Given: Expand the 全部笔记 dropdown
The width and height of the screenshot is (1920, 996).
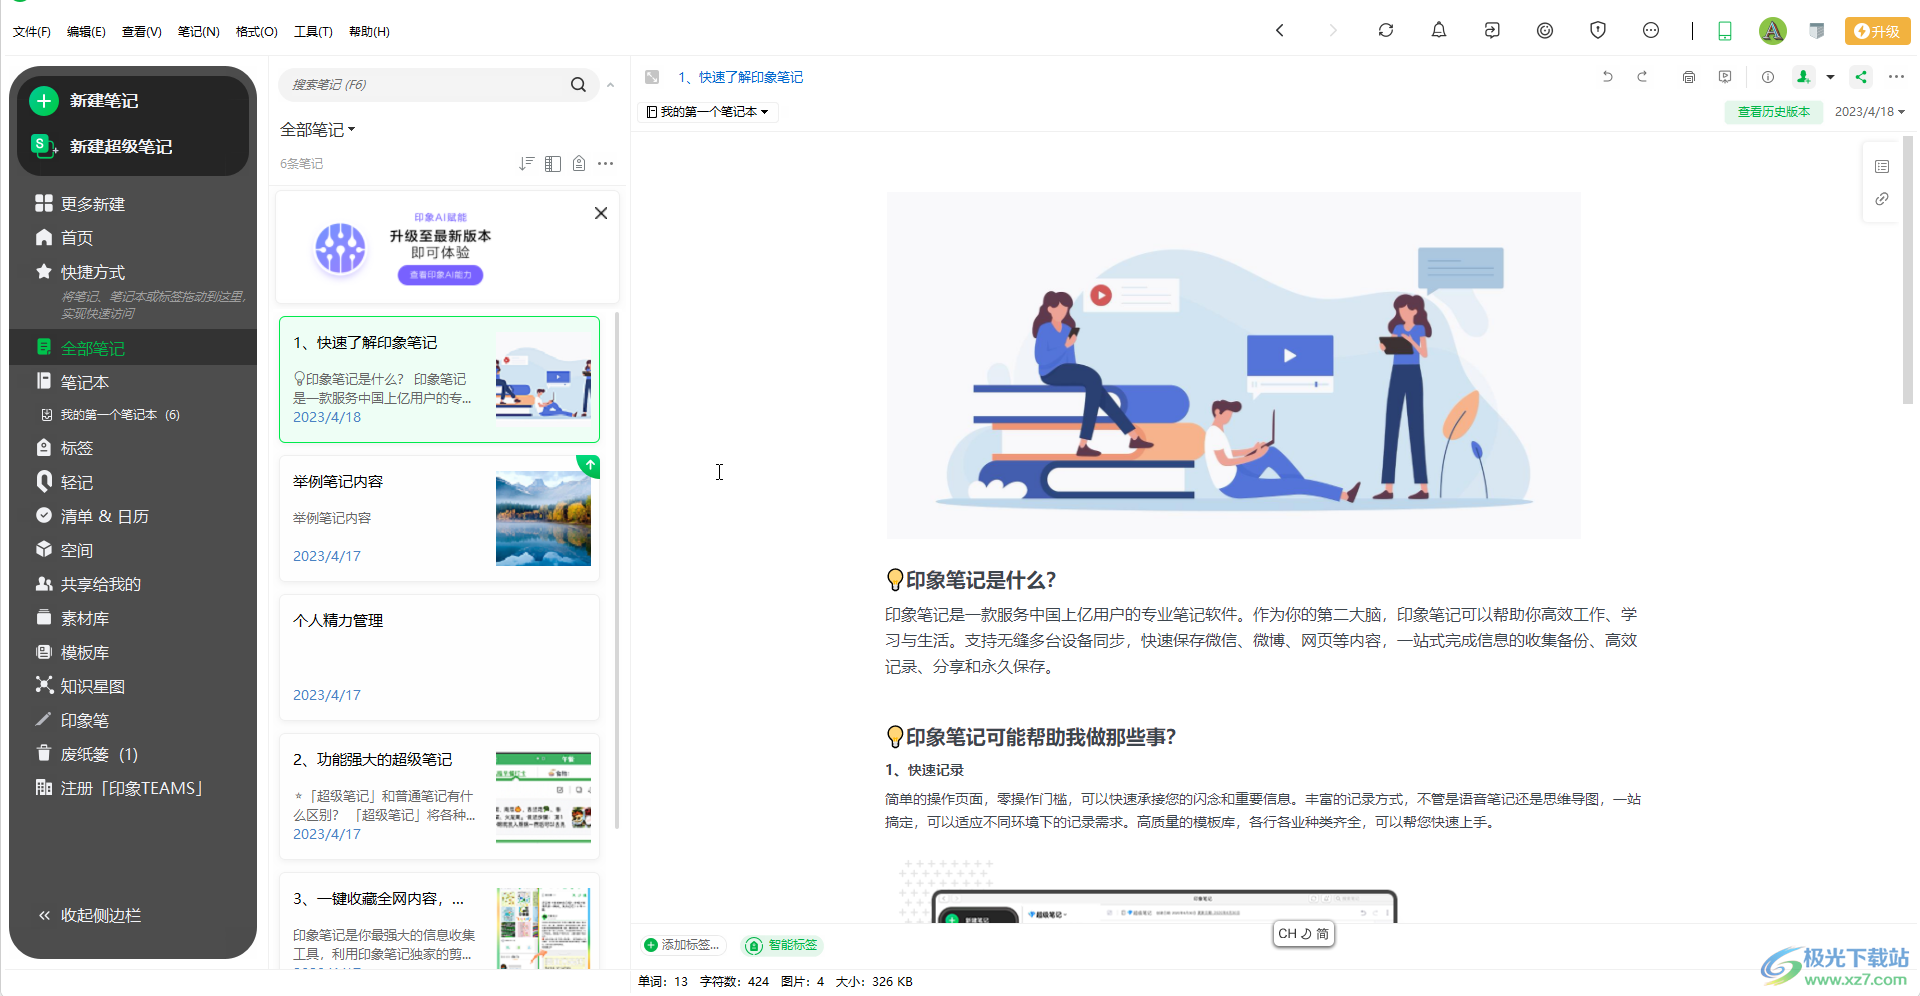Looking at the screenshot, I should pyautogui.click(x=318, y=129).
